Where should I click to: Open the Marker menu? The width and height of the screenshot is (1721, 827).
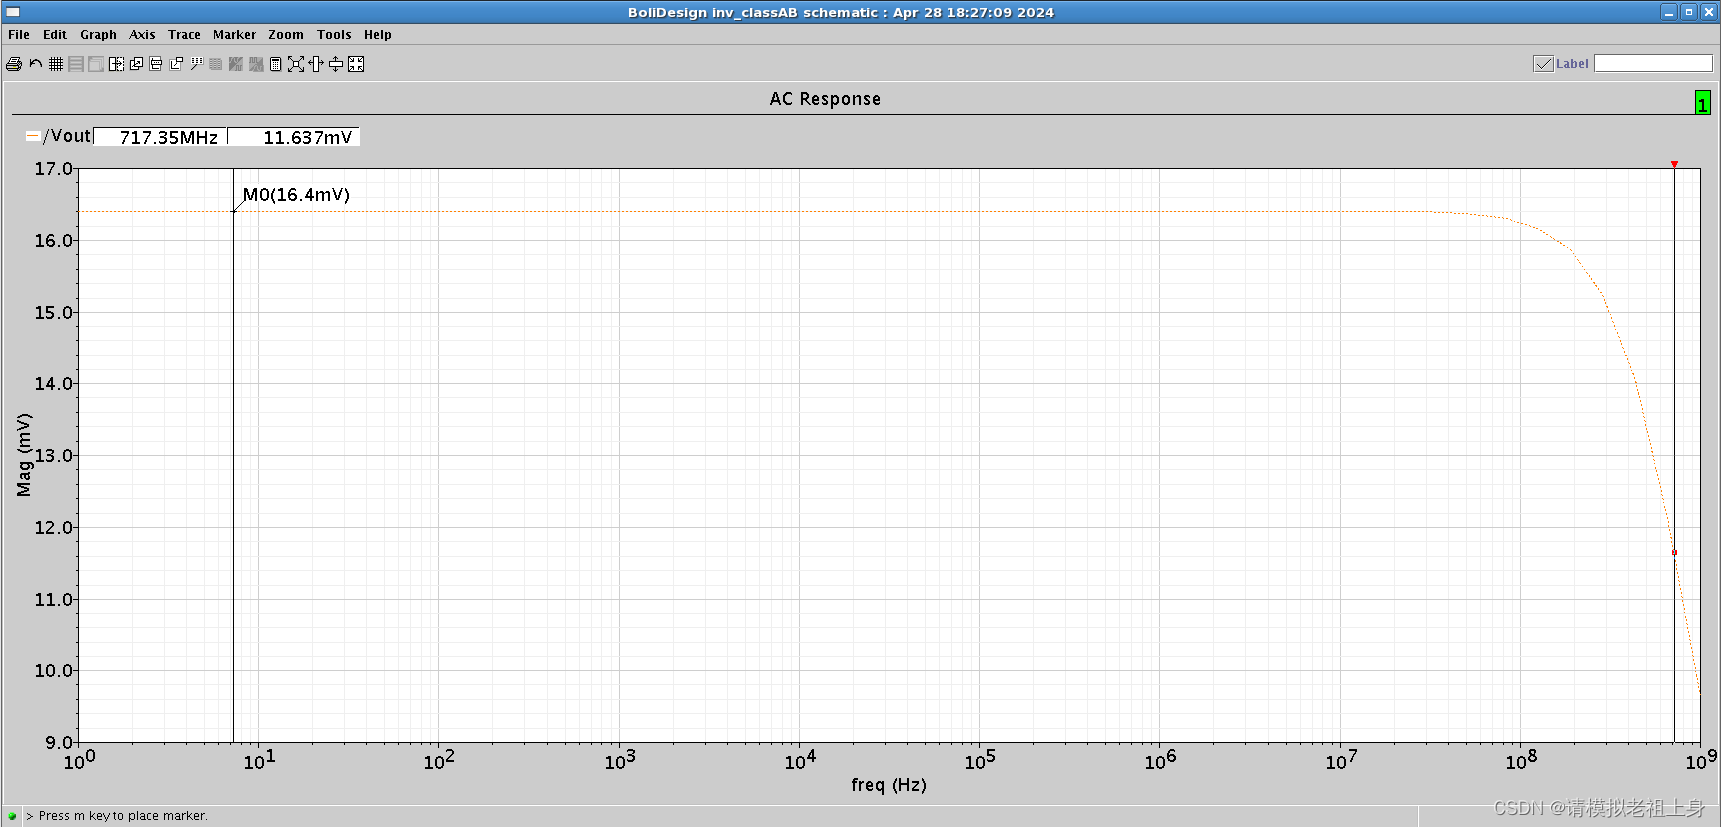coord(234,35)
